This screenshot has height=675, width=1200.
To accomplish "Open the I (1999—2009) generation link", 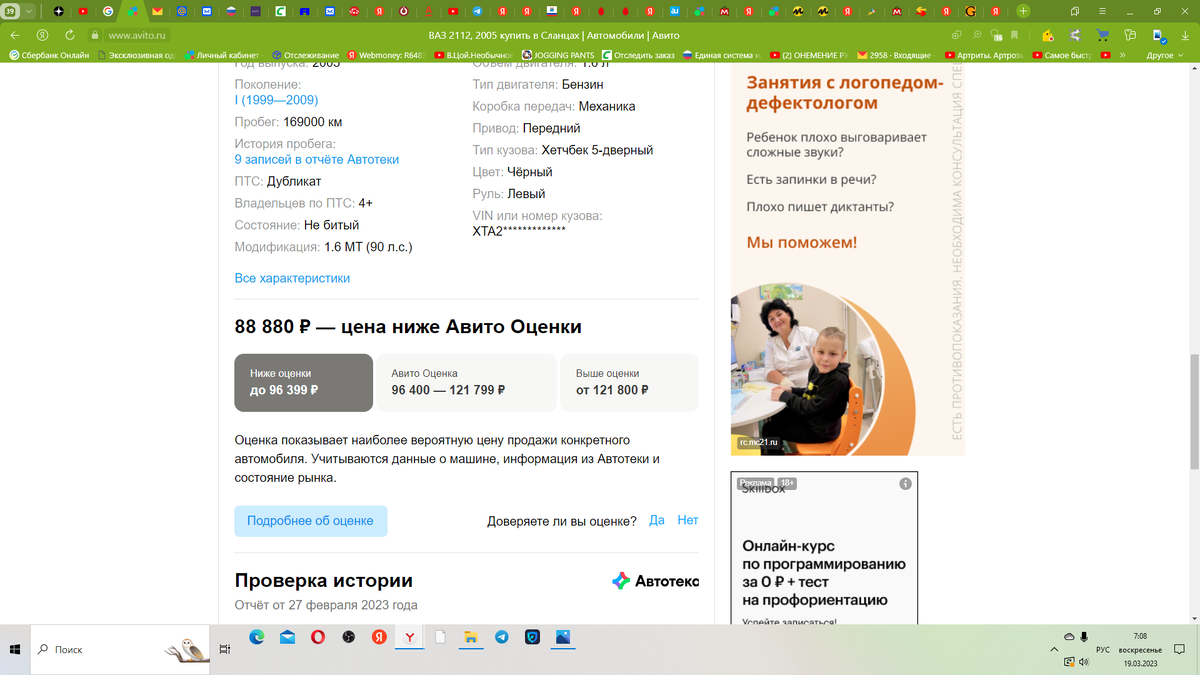I will pyautogui.click(x=276, y=100).
